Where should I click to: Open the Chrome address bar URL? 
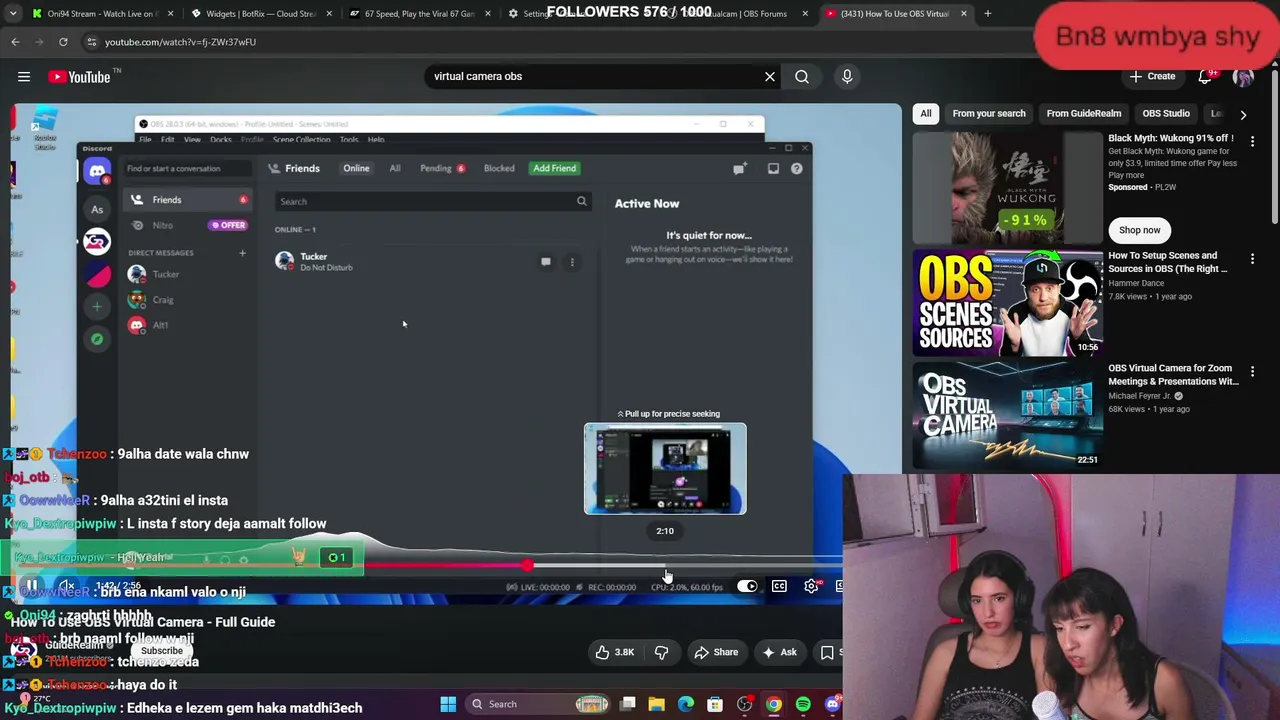181,42
